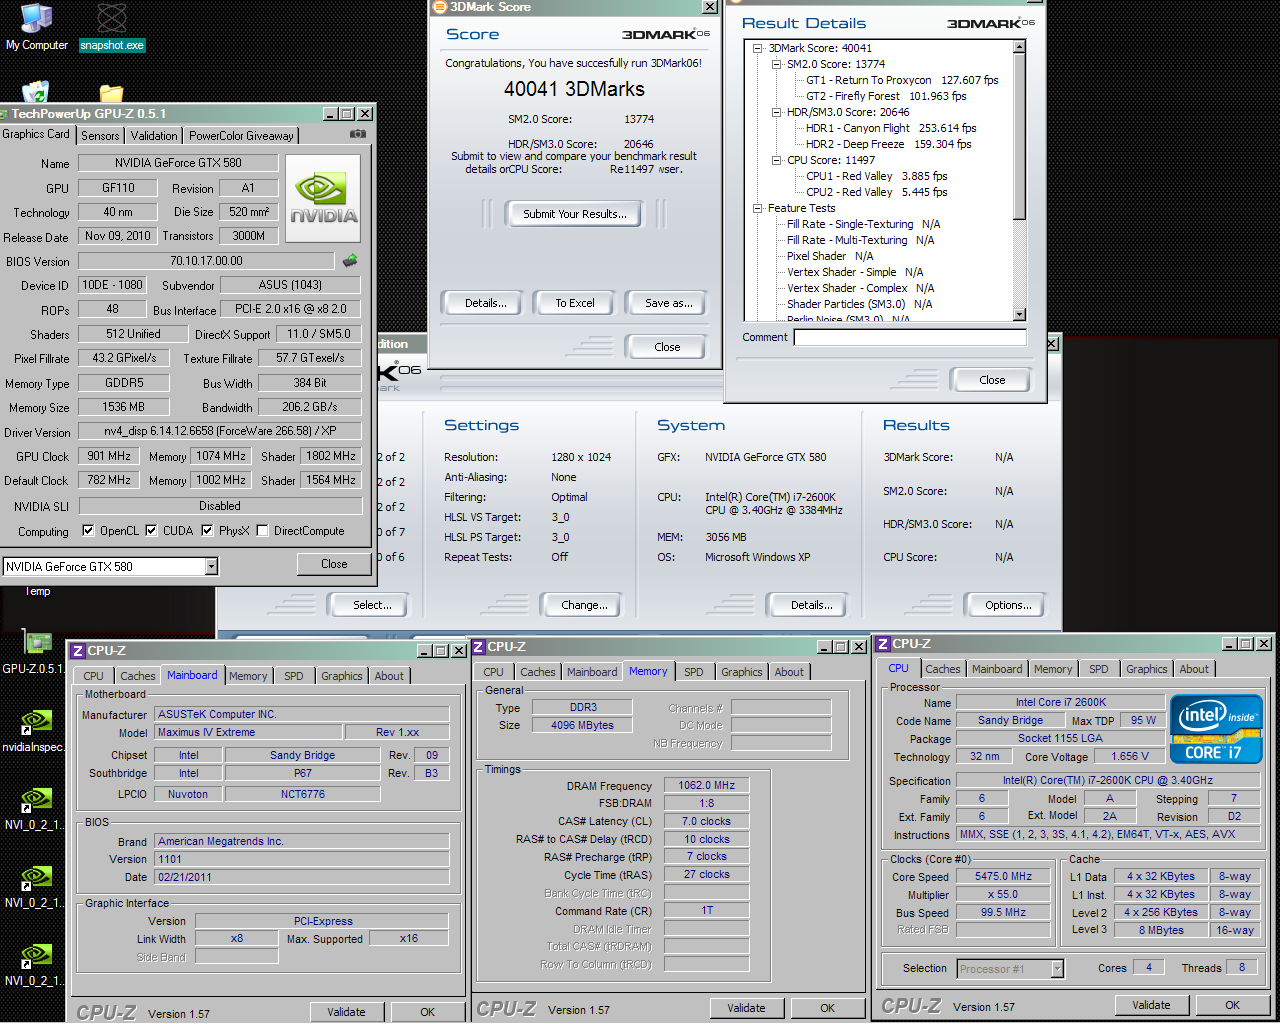Switch to the Sensors tab in GPU-Z
Viewport: 1280px width, 1024px height.
point(100,136)
